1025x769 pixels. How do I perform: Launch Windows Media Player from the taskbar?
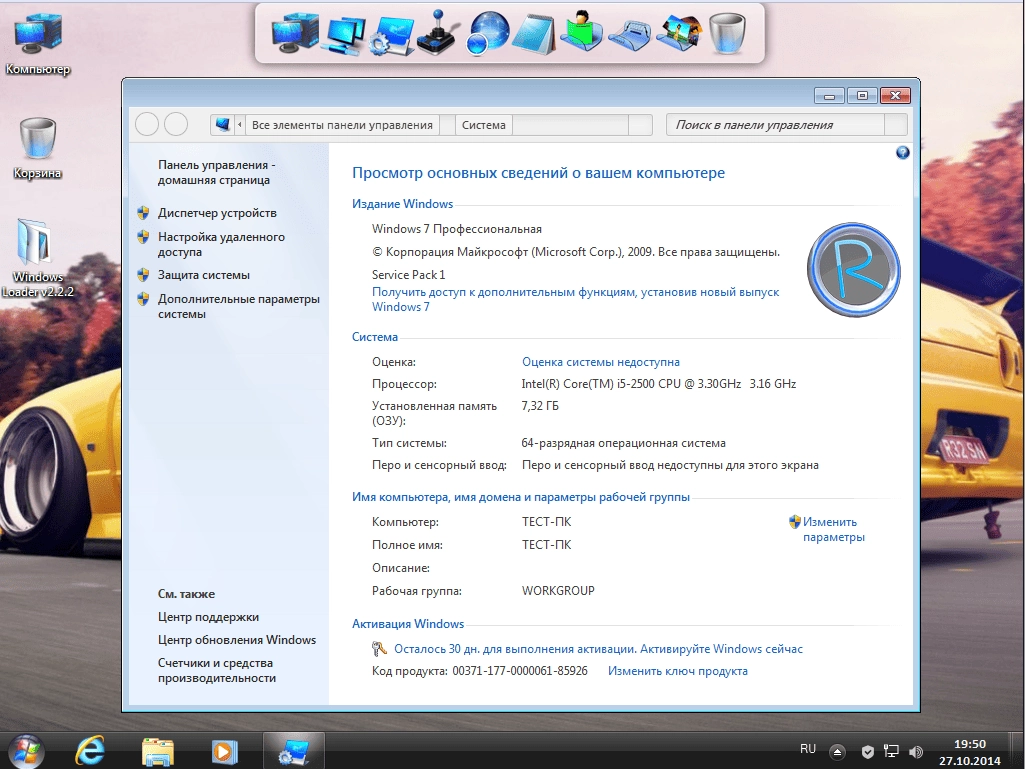click(225, 751)
